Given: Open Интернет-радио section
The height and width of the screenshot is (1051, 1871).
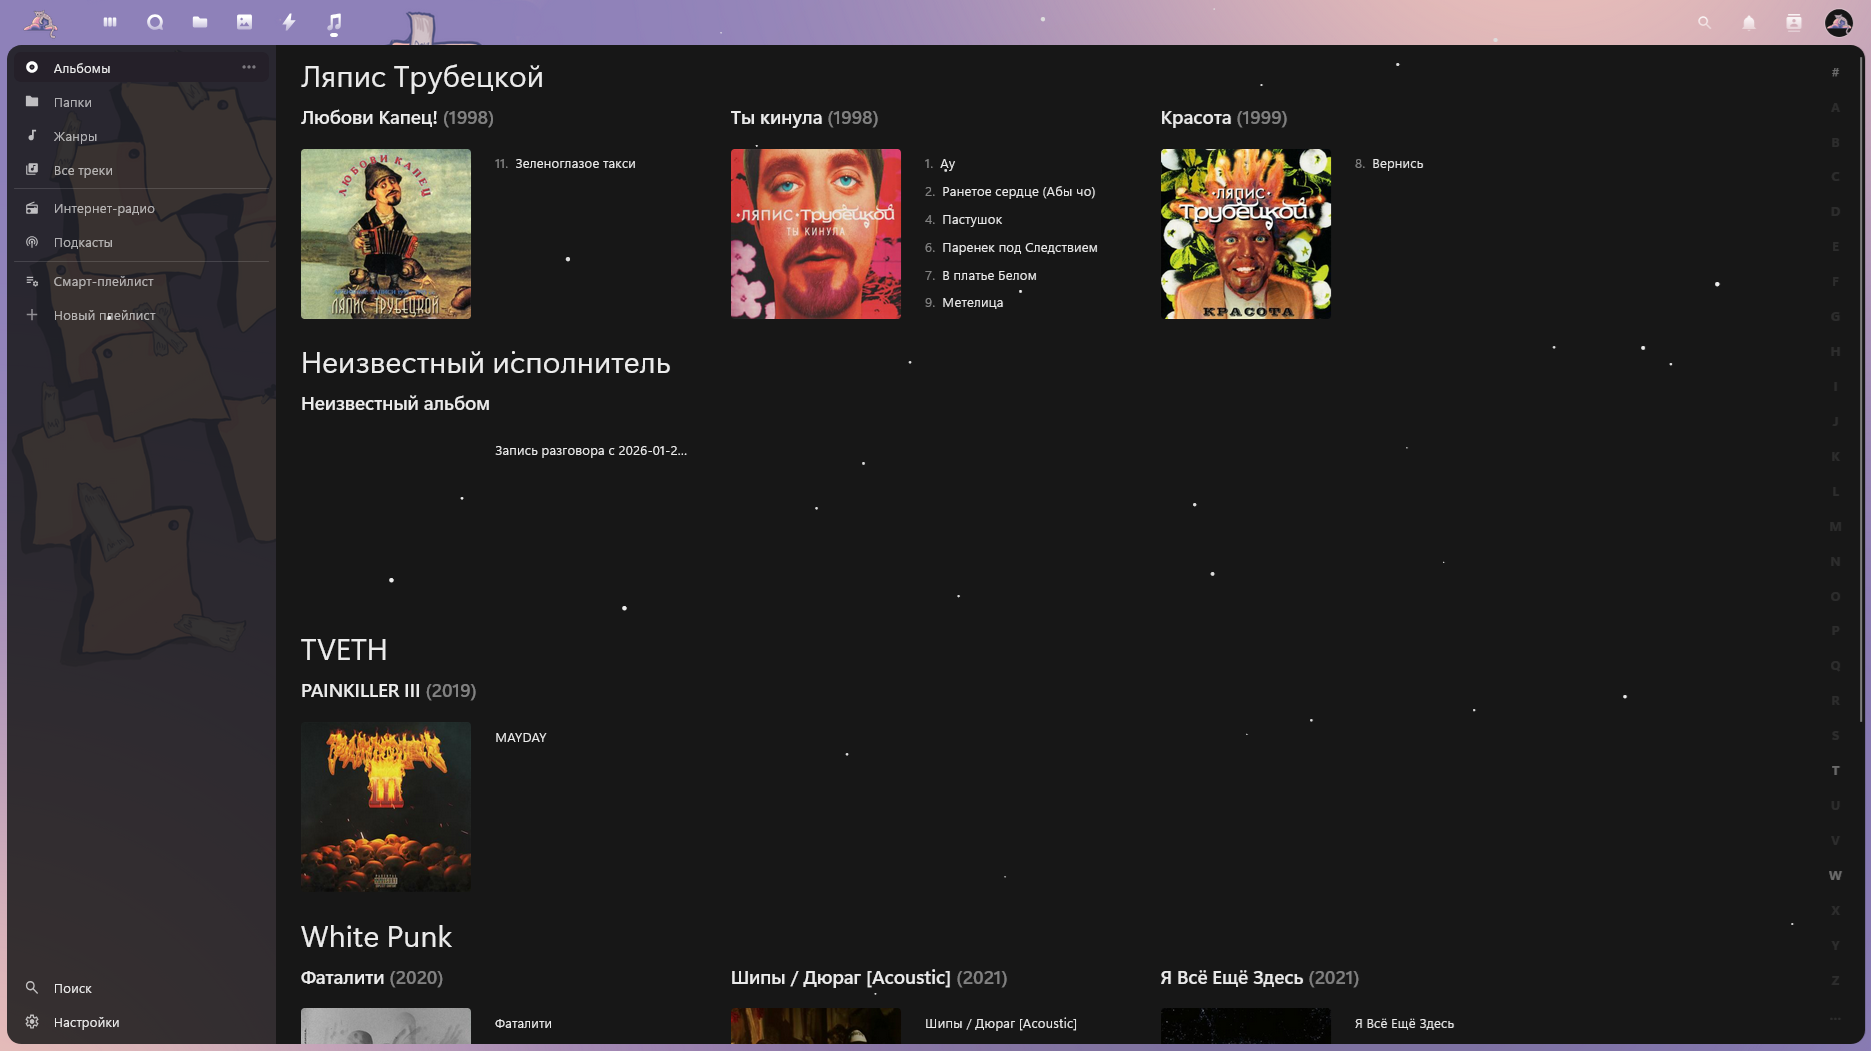Looking at the screenshot, I should point(104,208).
